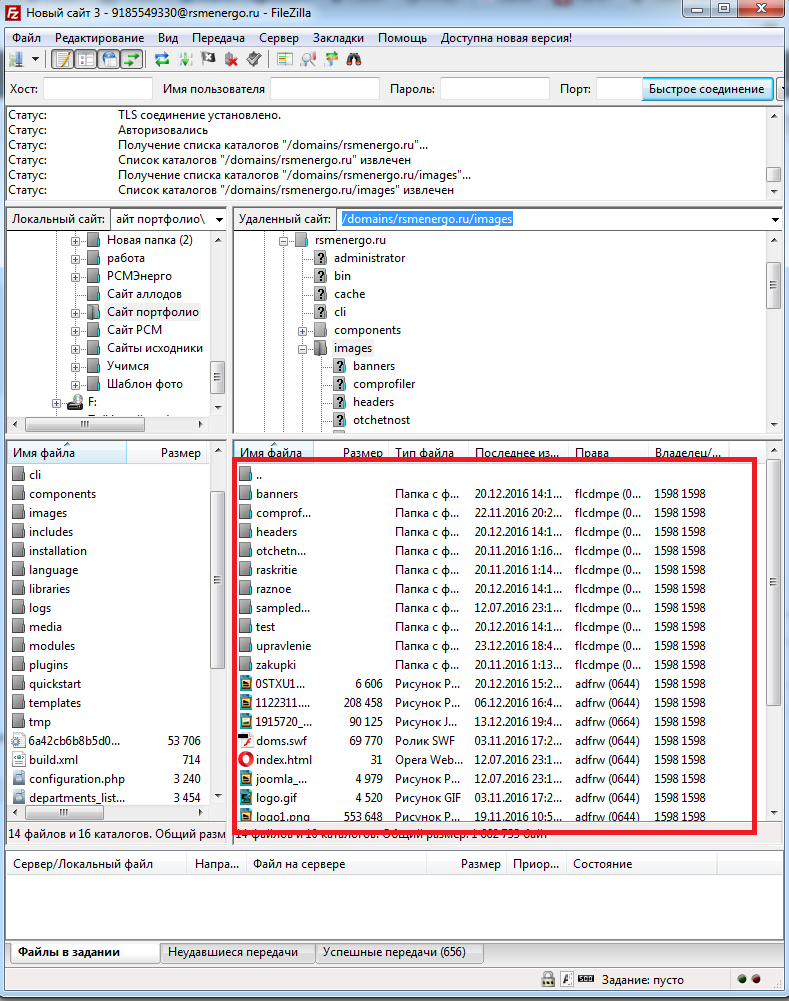Screen dimensions: 789x1001
Task: Expand Сайт РСМ folder in local tree
Action: 75,331
